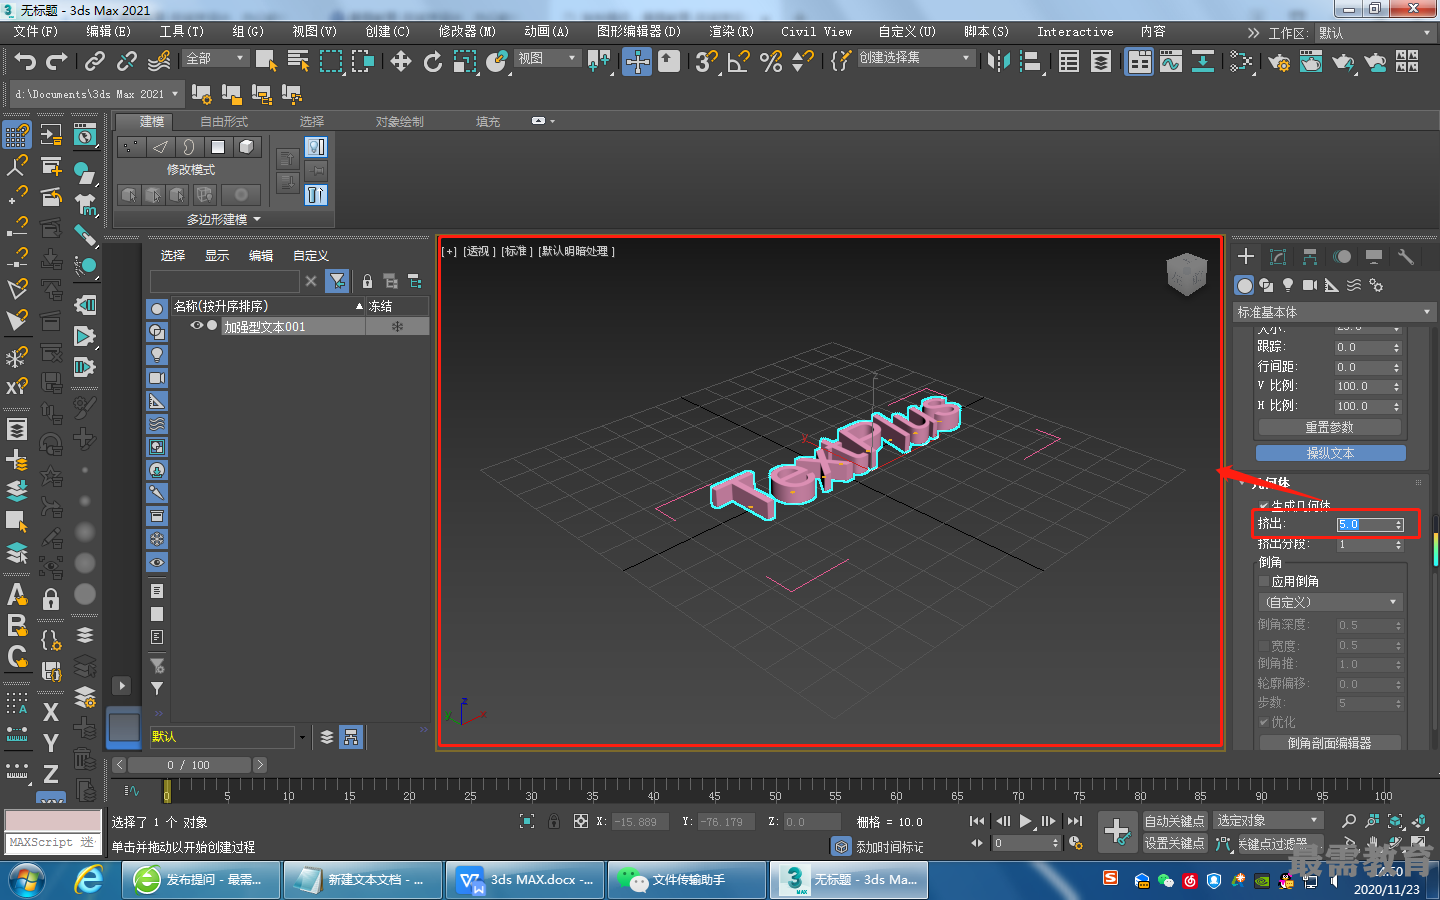Image resolution: width=1440 pixels, height=900 pixels.
Task: Open the Modify panel tab icon
Action: pos(1278,256)
